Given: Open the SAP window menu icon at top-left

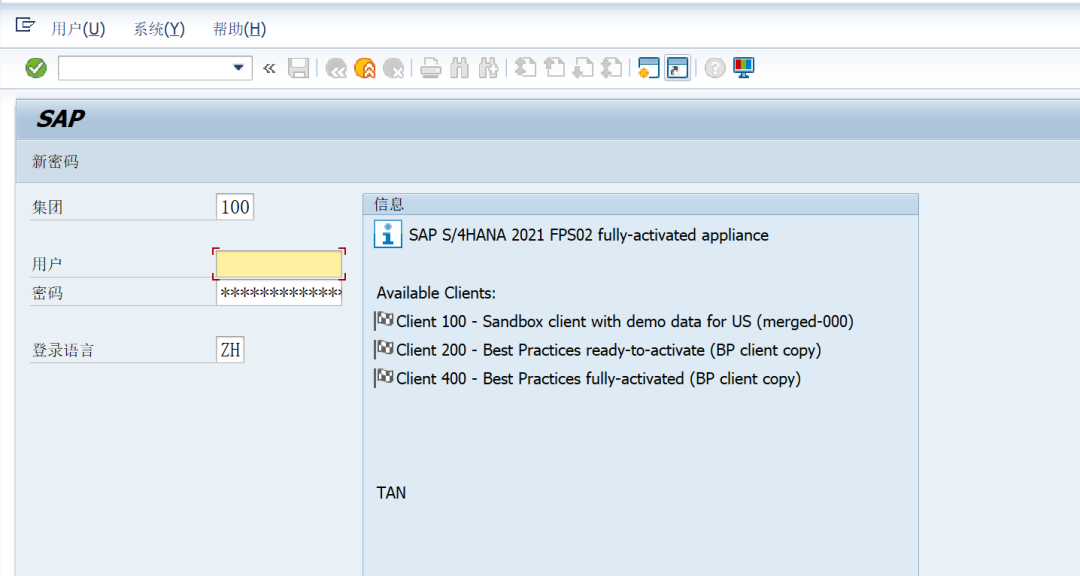Looking at the screenshot, I should [26, 26].
